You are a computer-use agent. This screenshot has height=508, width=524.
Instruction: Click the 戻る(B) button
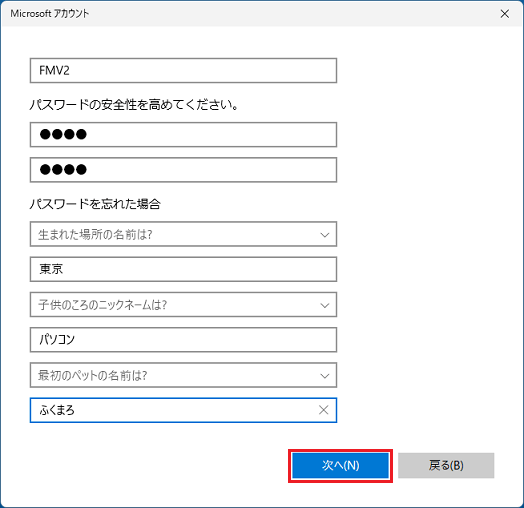[x=446, y=465]
